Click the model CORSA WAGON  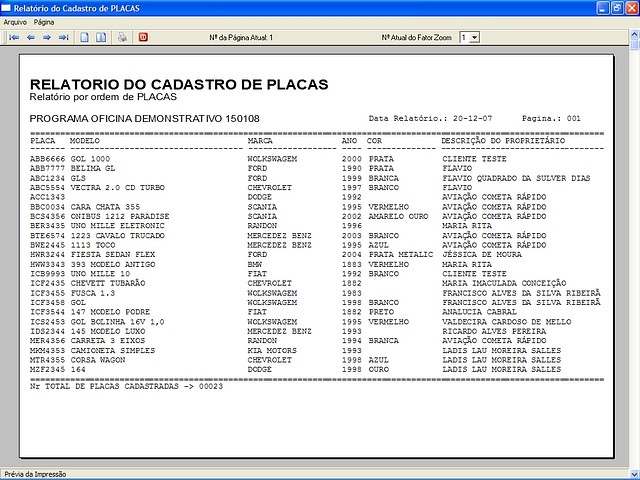pyautogui.click(x=98, y=360)
